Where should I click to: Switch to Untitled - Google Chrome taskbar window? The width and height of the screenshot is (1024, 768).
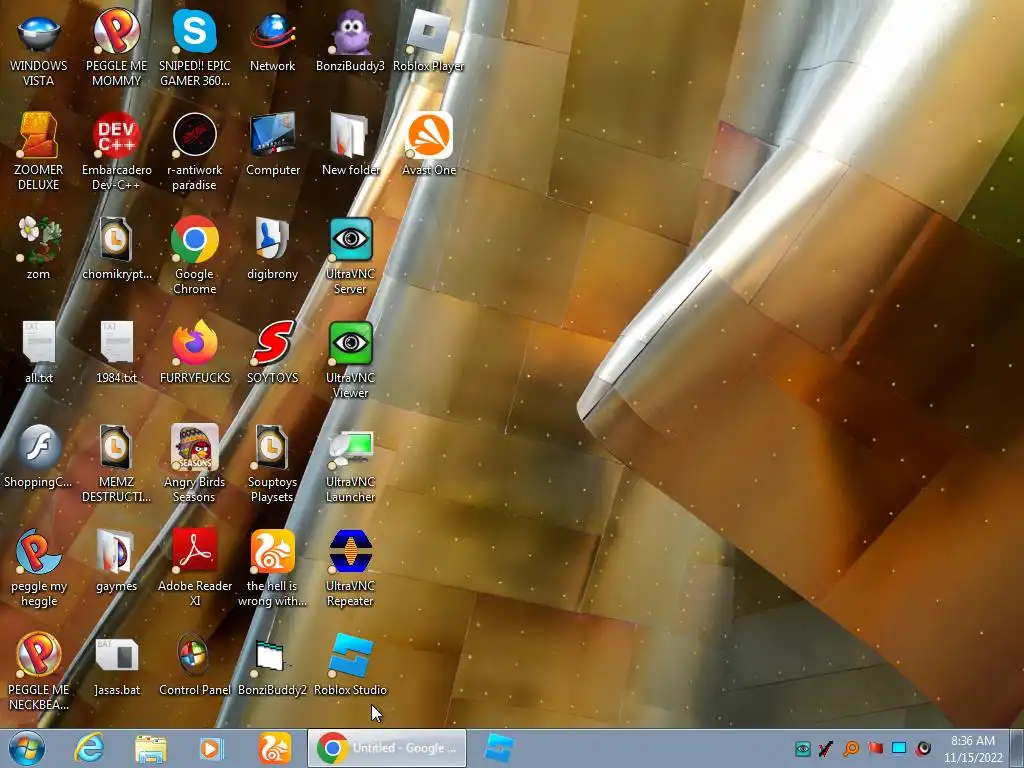(387, 748)
